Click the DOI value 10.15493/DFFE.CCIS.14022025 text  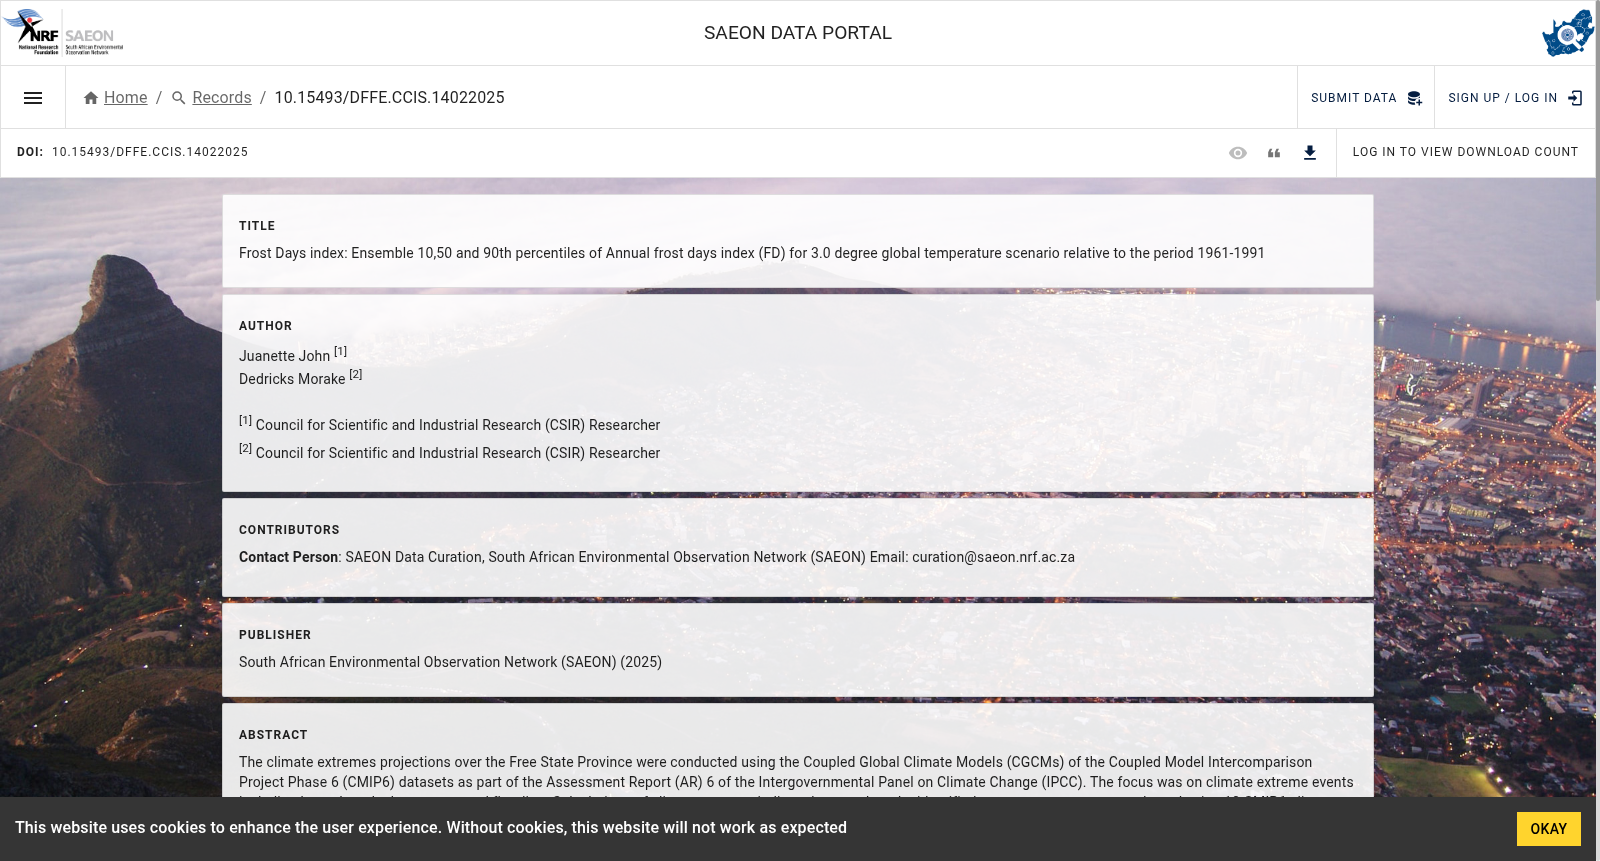pyautogui.click(x=150, y=153)
